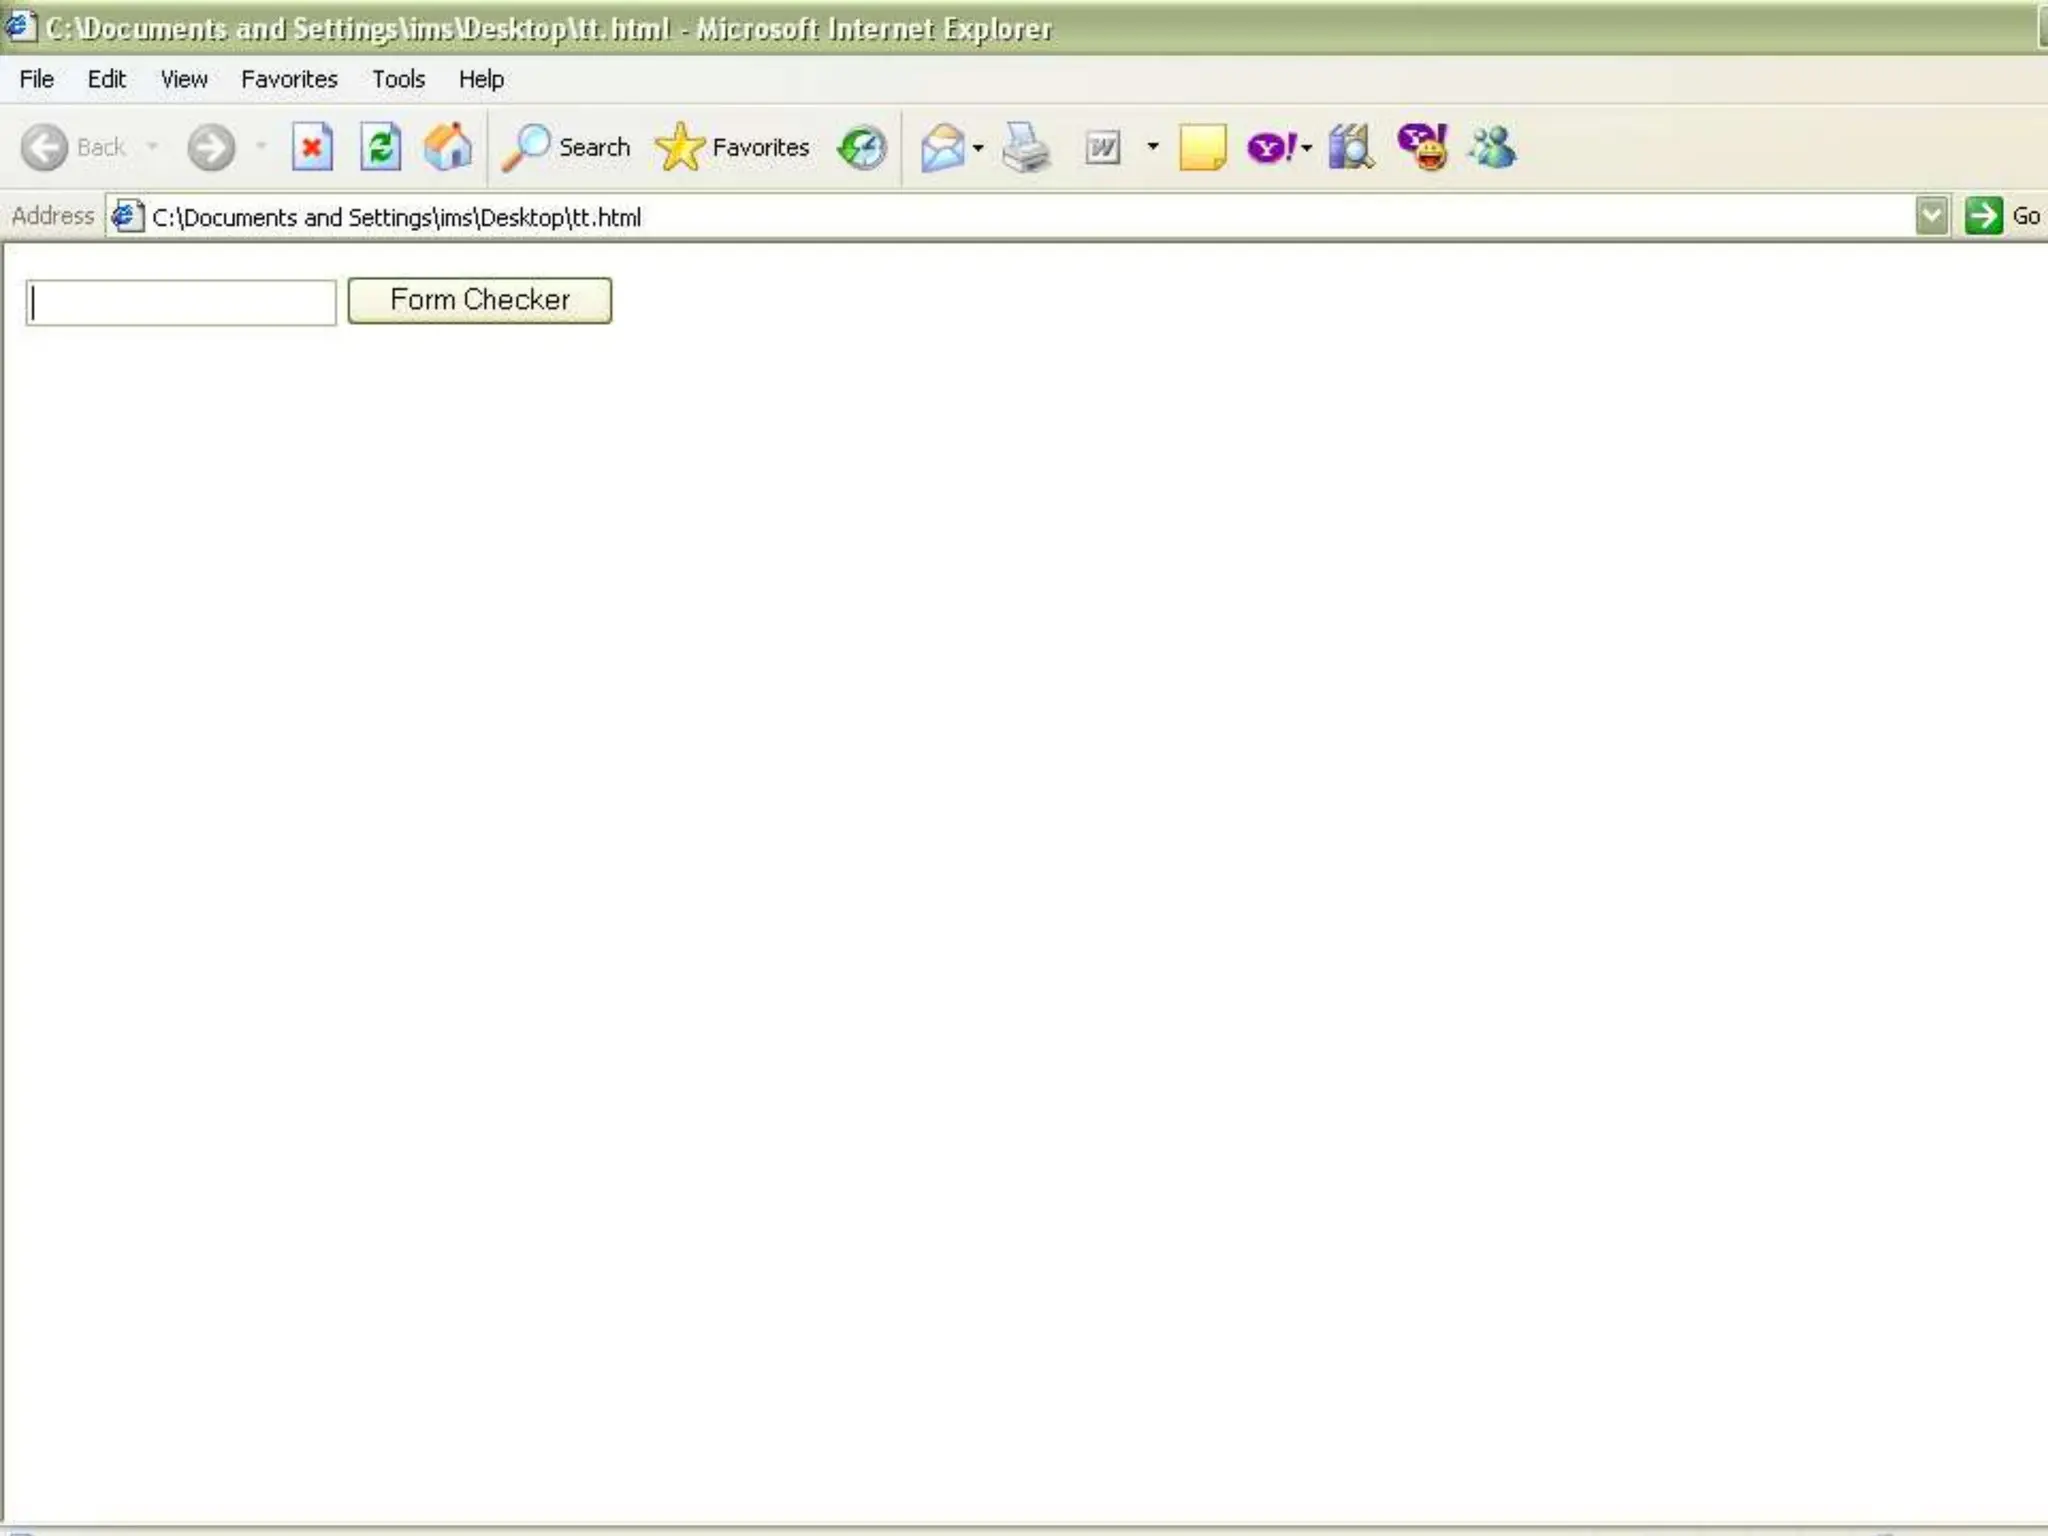The height and width of the screenshot is (1536, 2048).
Task: Click the Print icon
Action: pos(1026,148)
